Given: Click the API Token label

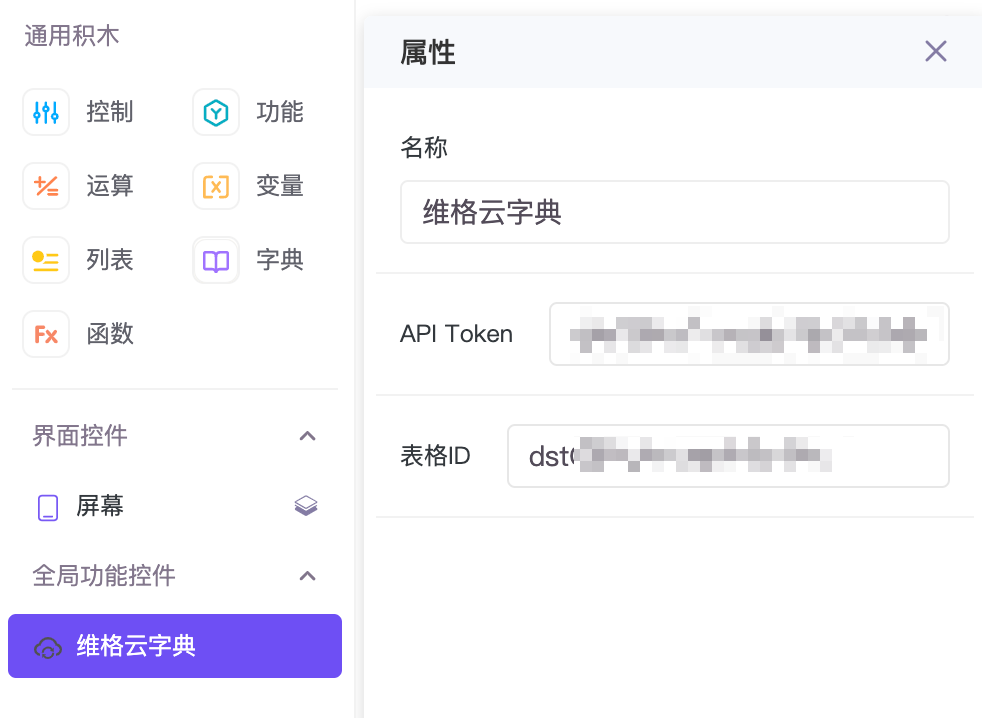Looking at the screenshot, I should pos(457,334).
